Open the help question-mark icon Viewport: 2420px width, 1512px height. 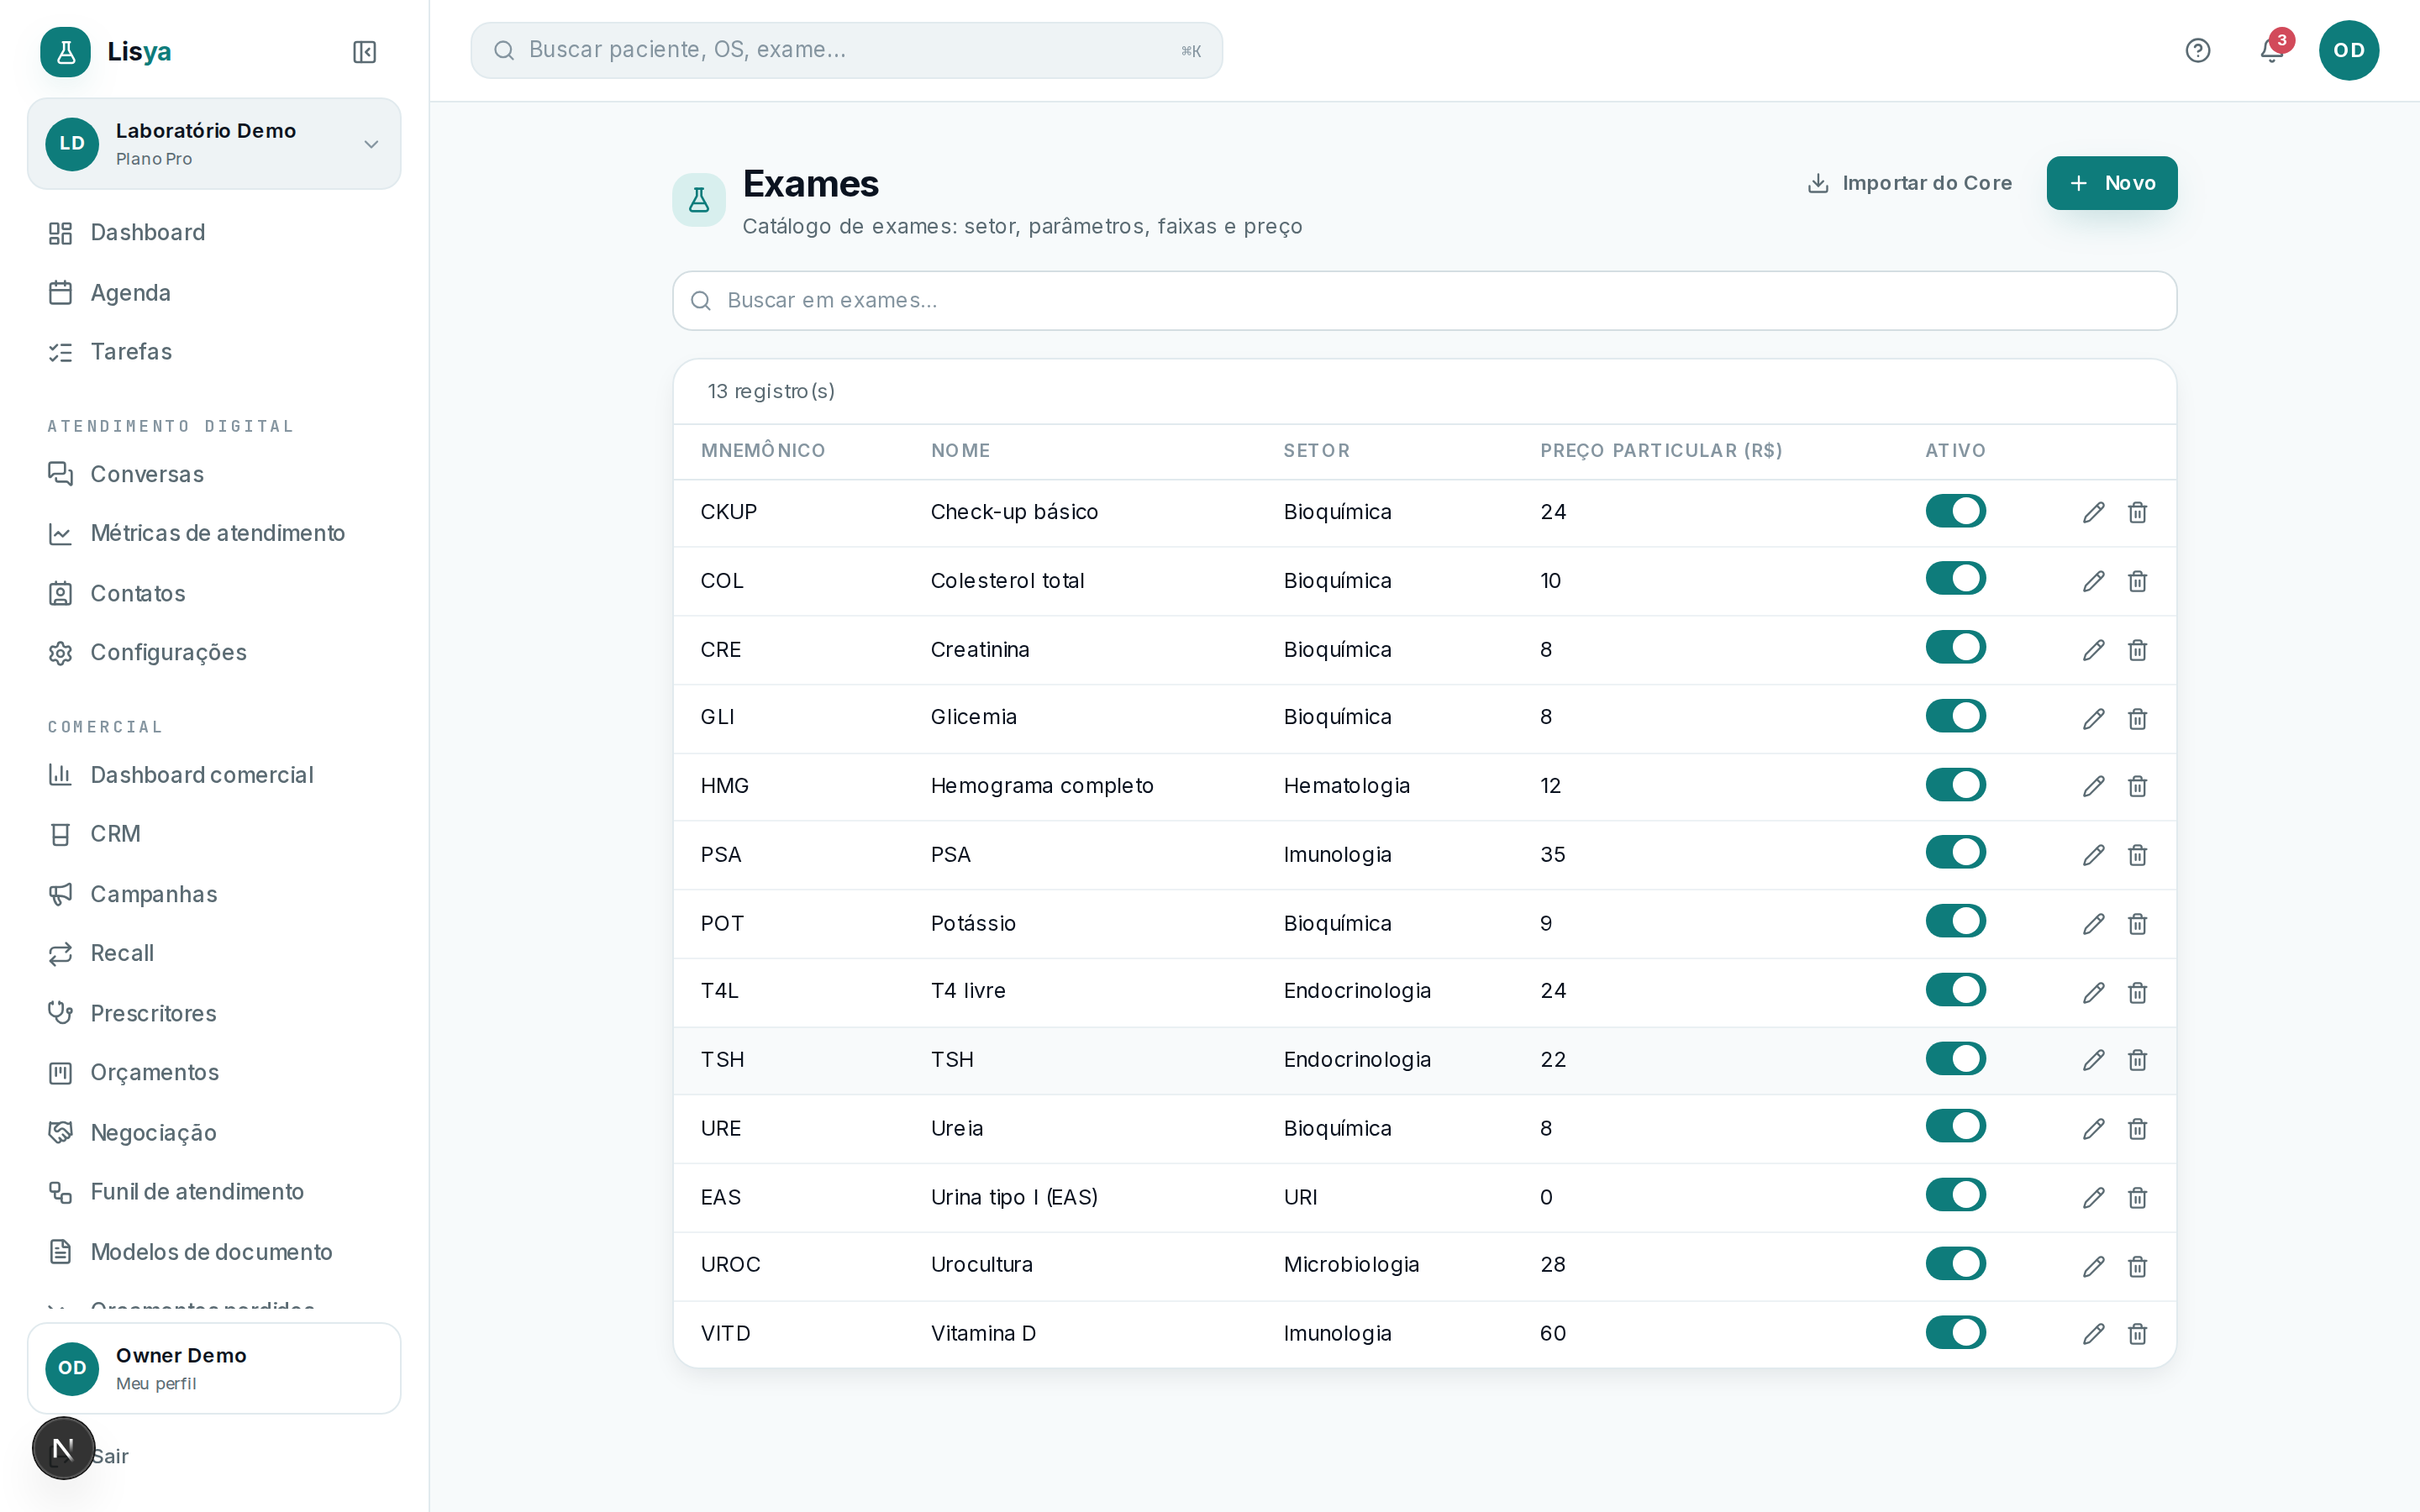click(x=2197, y=51)
